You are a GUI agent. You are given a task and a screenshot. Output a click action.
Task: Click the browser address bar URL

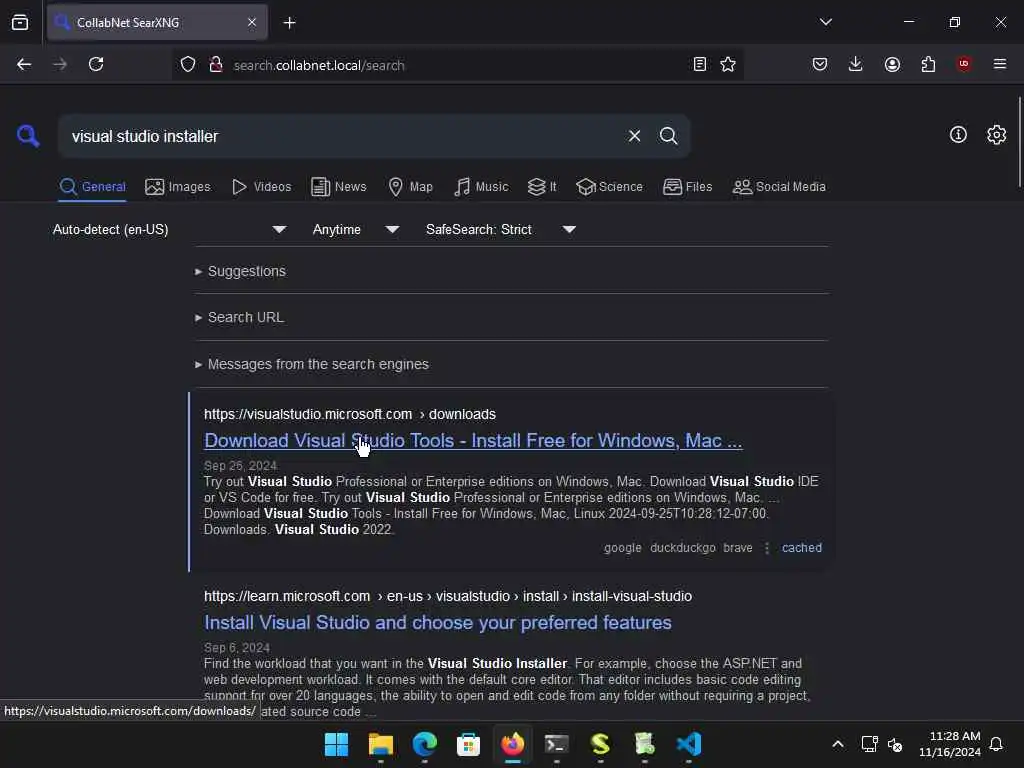pos(319,65)
